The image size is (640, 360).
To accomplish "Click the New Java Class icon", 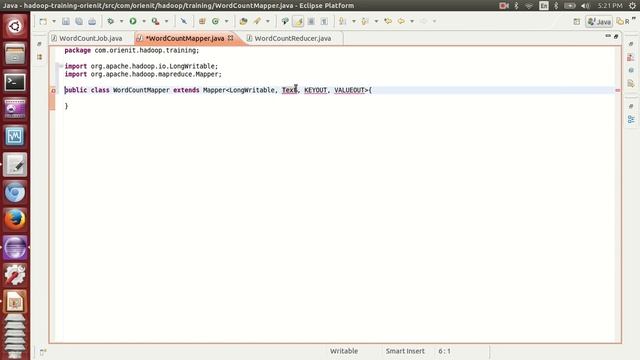I will [x=216, y=21].
